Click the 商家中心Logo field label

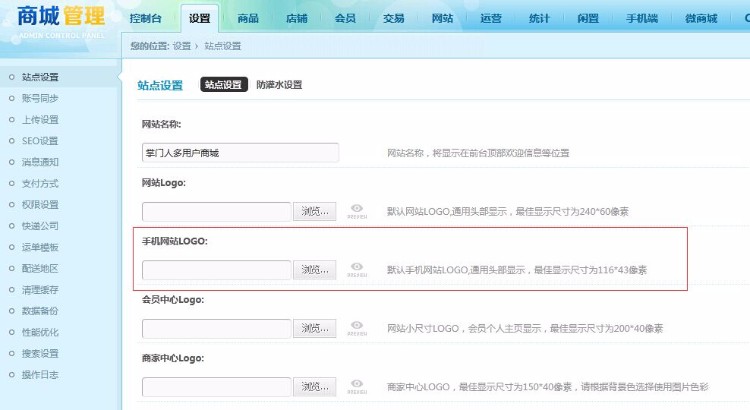click(x=173, y=358)
